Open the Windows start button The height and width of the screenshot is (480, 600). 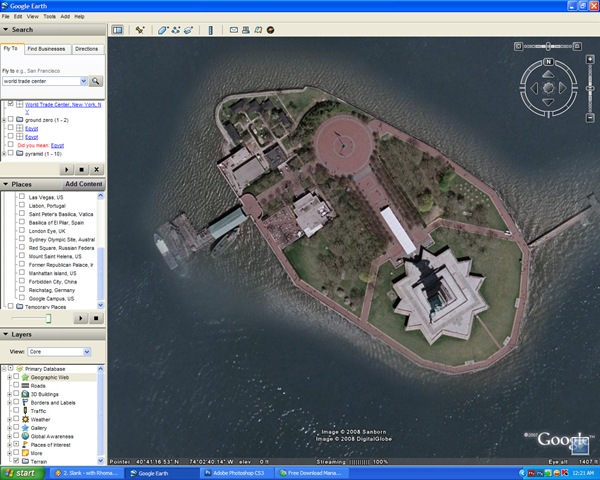coord(21,473)
